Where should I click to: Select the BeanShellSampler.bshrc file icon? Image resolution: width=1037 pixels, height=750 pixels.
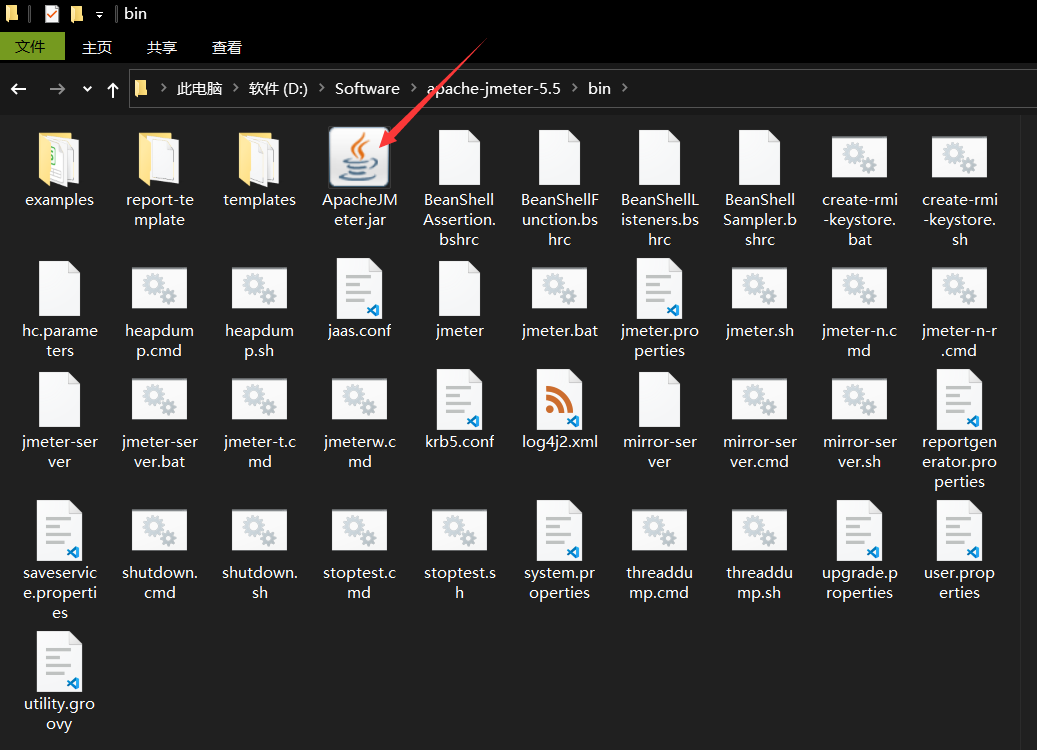759,157
